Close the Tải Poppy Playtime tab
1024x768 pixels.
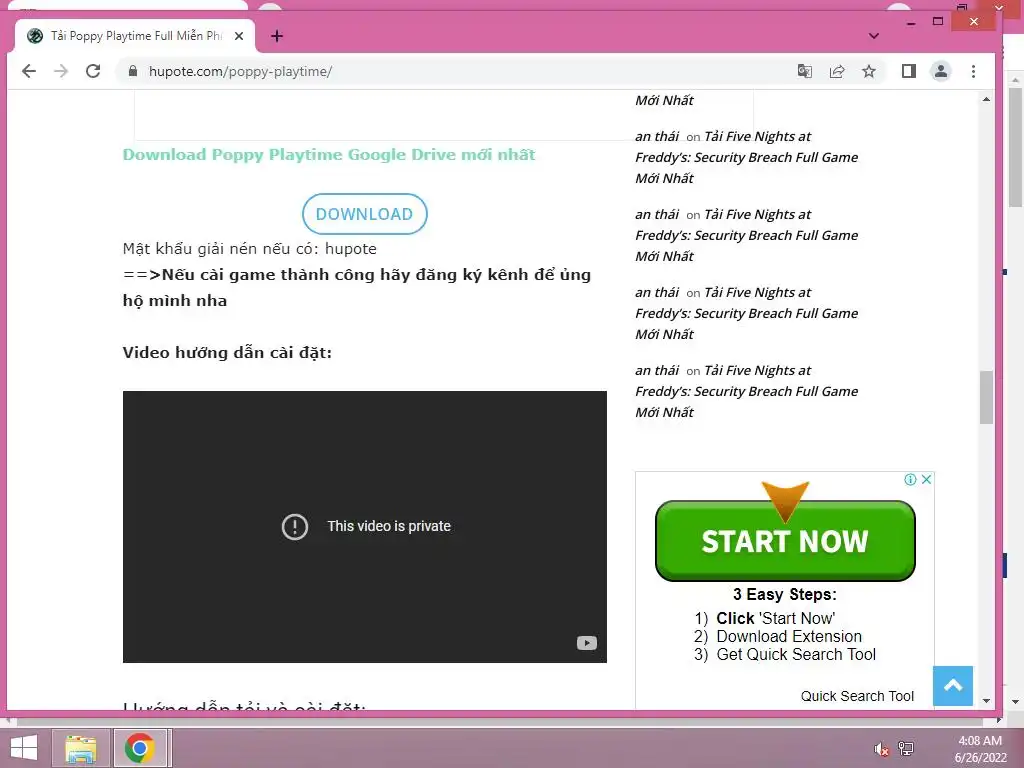(239, 36)
